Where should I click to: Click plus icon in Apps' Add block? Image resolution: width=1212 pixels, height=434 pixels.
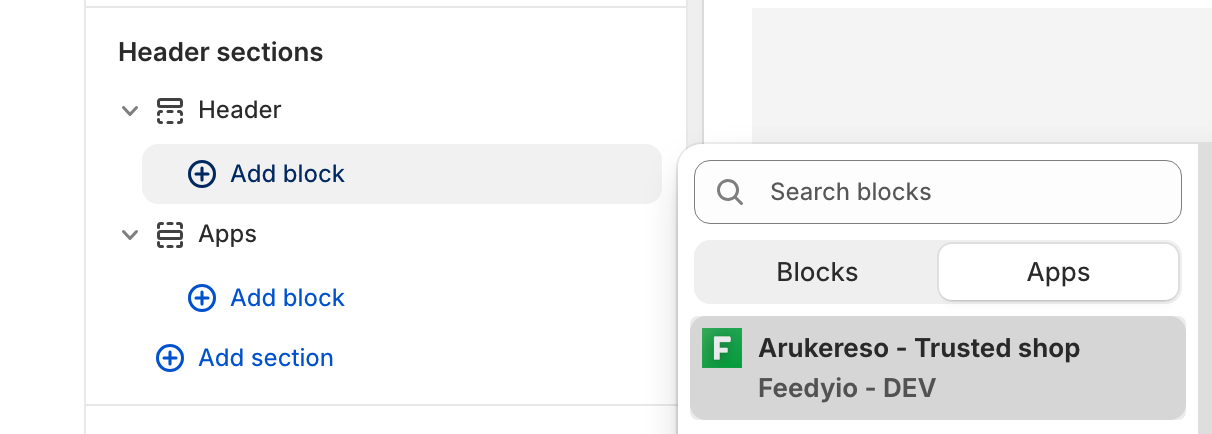(202, 298)
